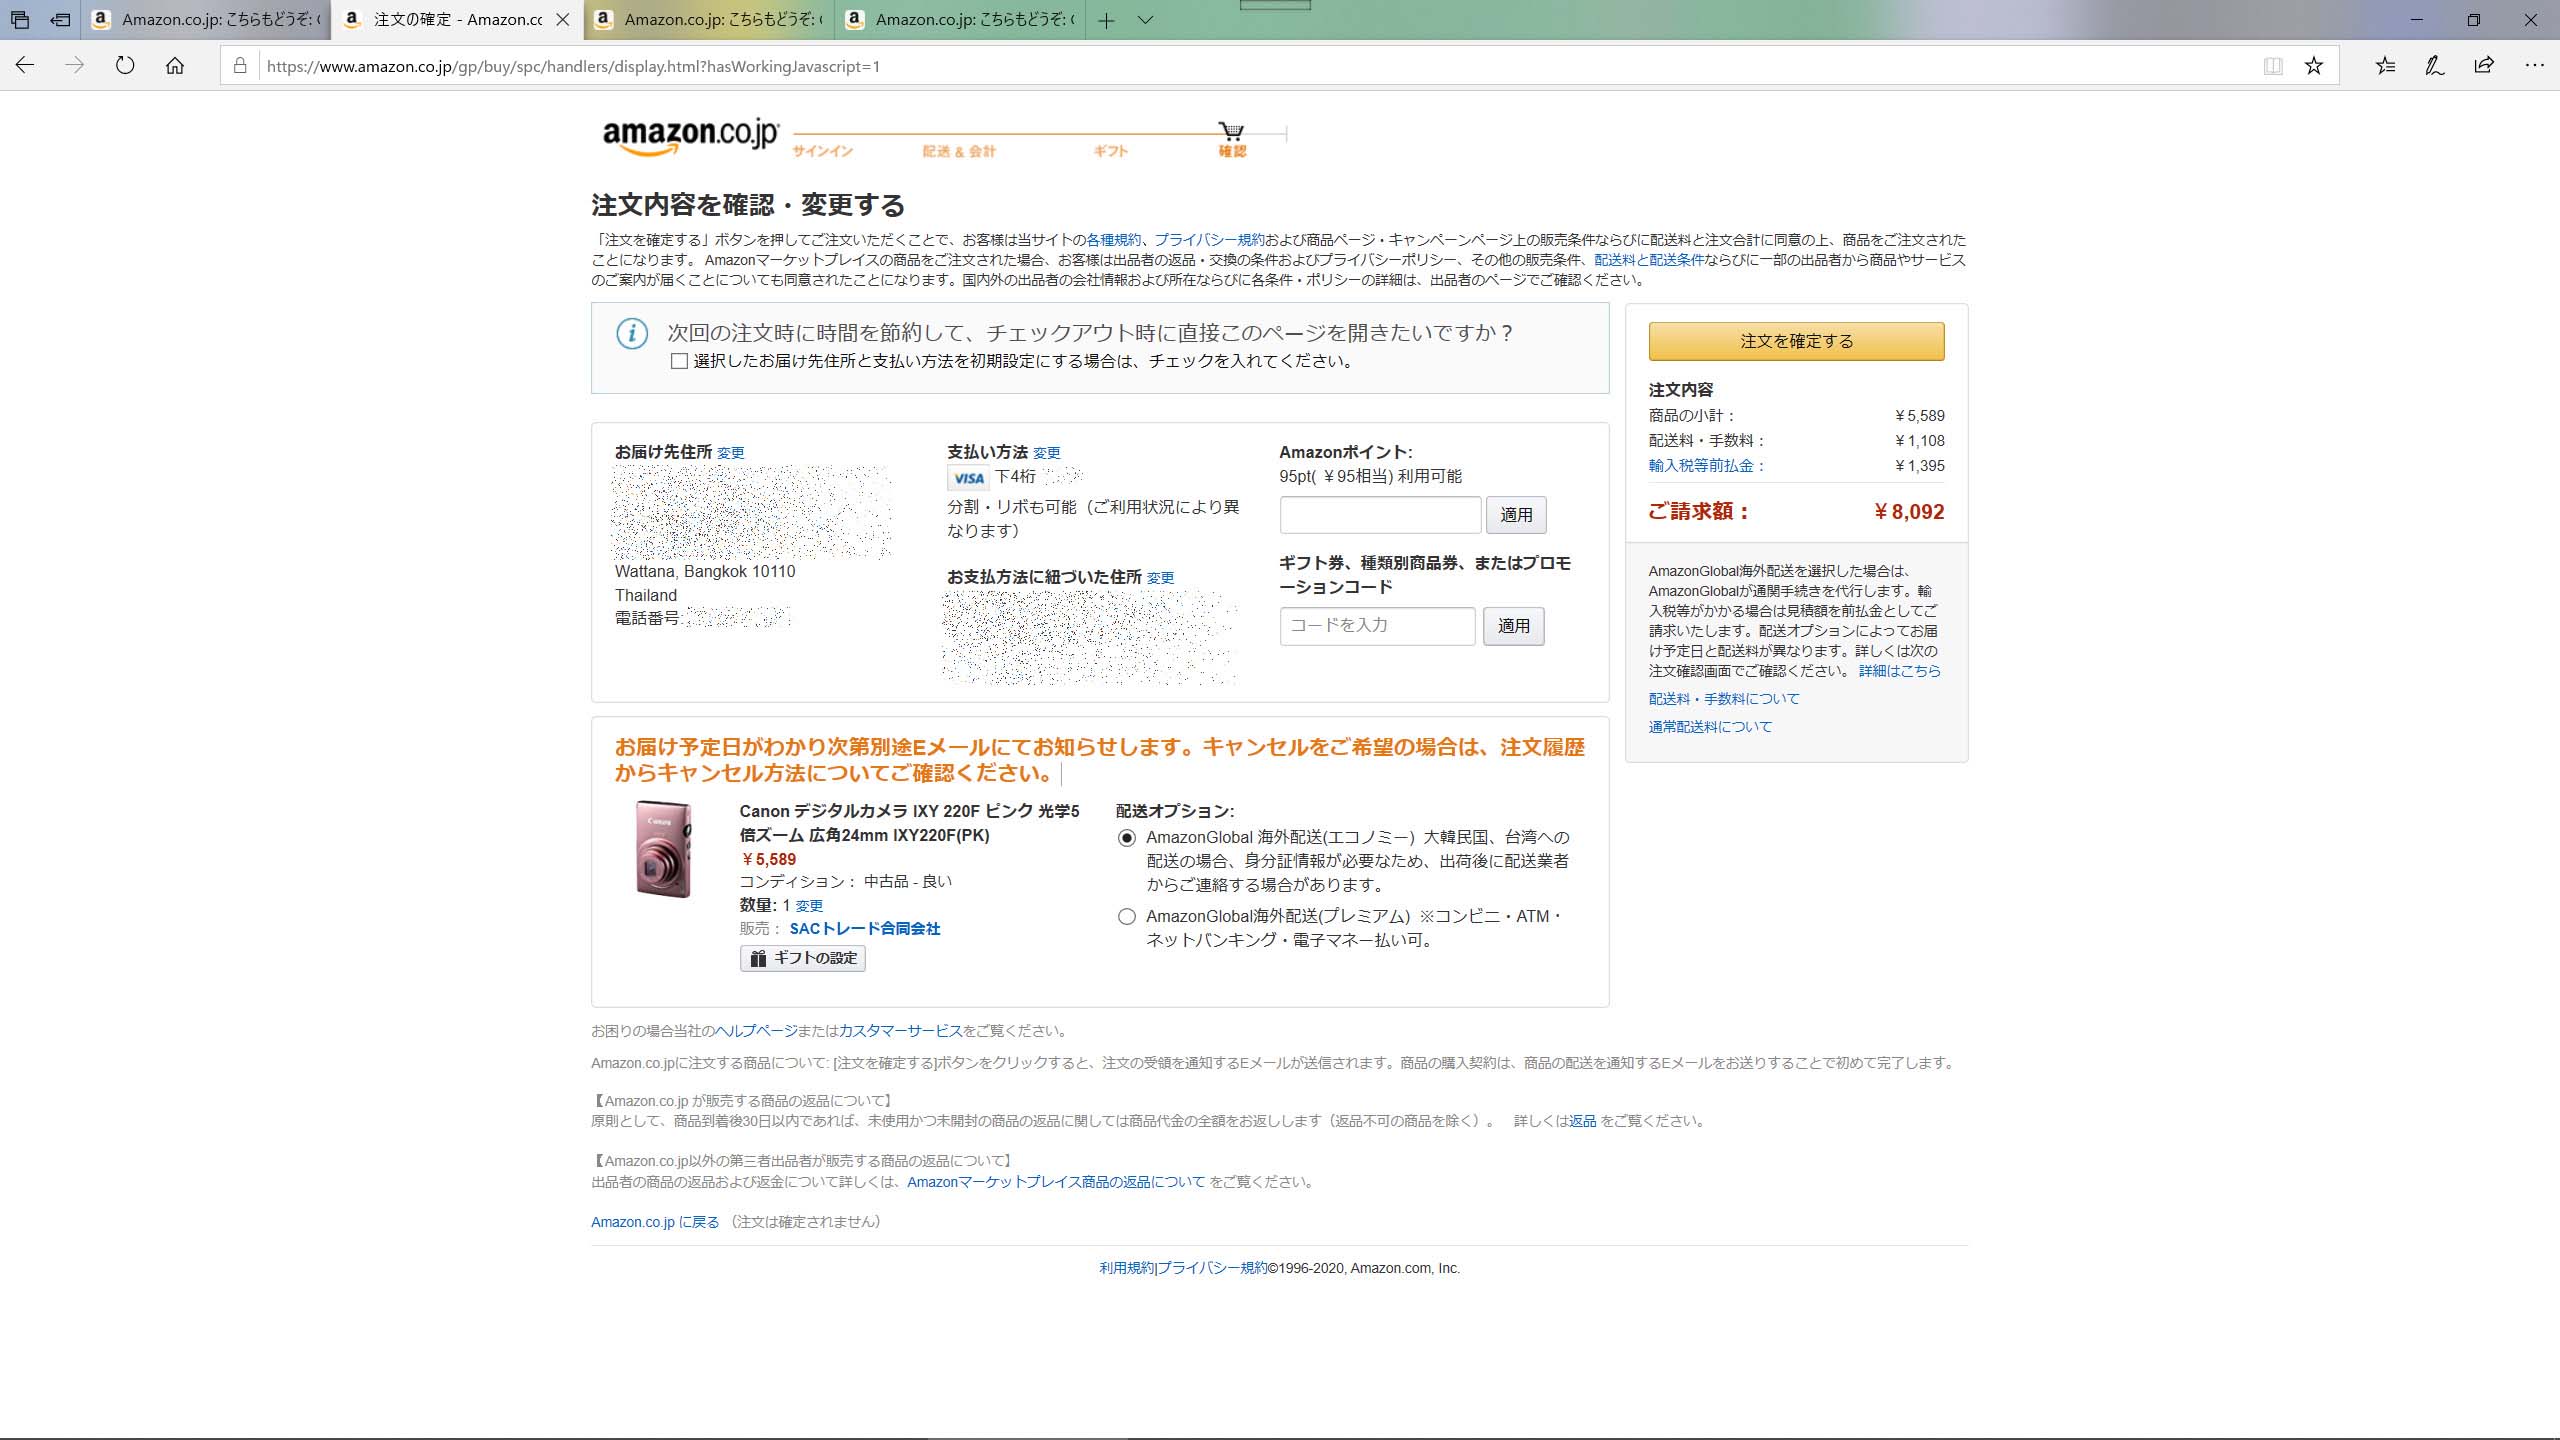This screenshot has width=2560, height=1440.
Task: Open footer 利用規約 link
Action: [x=1126, y=1268]
